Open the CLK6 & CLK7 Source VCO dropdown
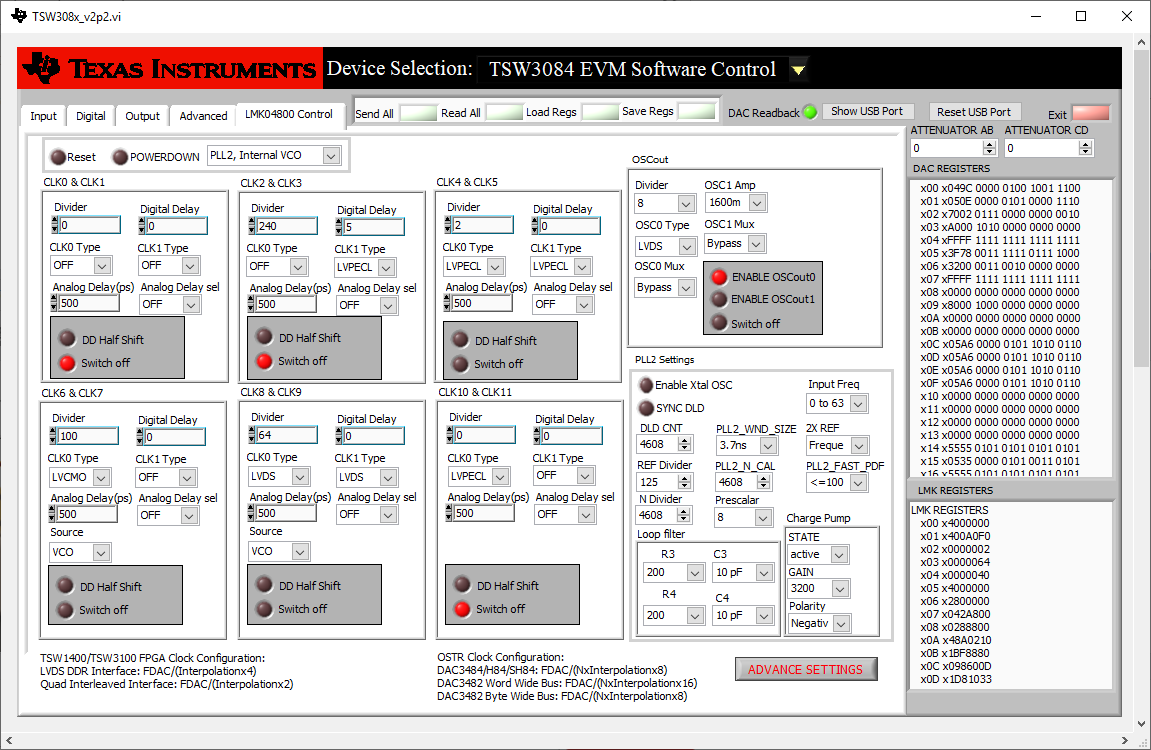Viewport: 1151px width, 750px height. click(101, 552)
